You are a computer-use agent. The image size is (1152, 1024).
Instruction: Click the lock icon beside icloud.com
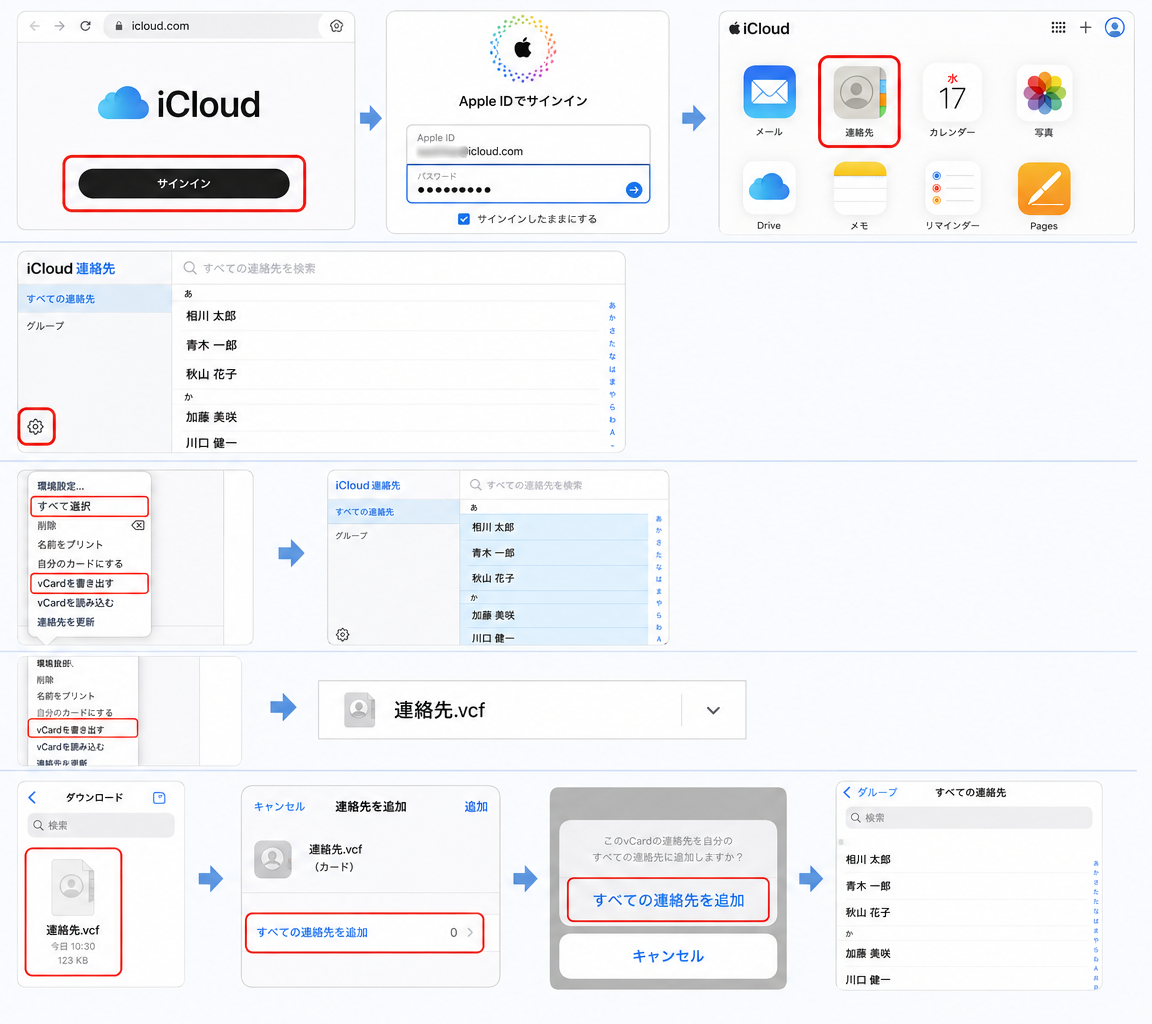tap(119, 26)
